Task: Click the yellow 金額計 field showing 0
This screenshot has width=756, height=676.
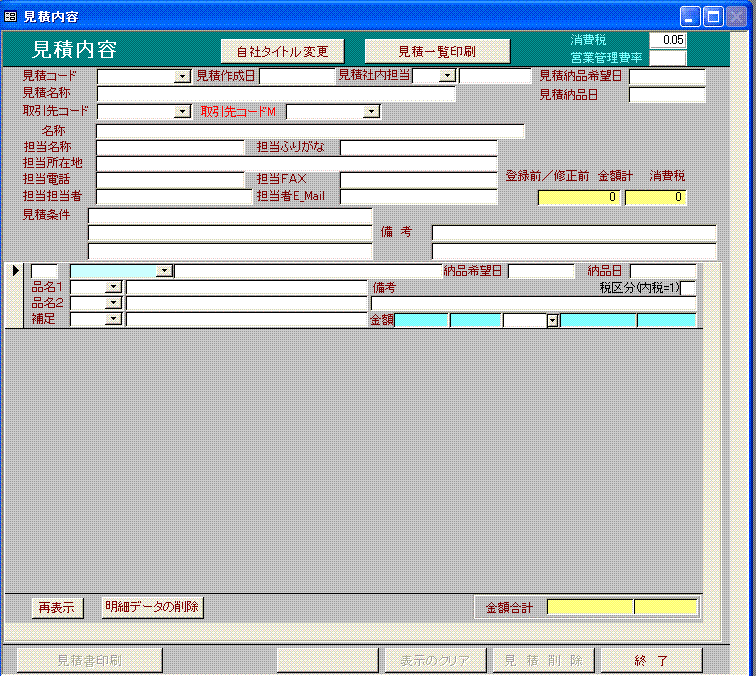Action: click(579, 197)
